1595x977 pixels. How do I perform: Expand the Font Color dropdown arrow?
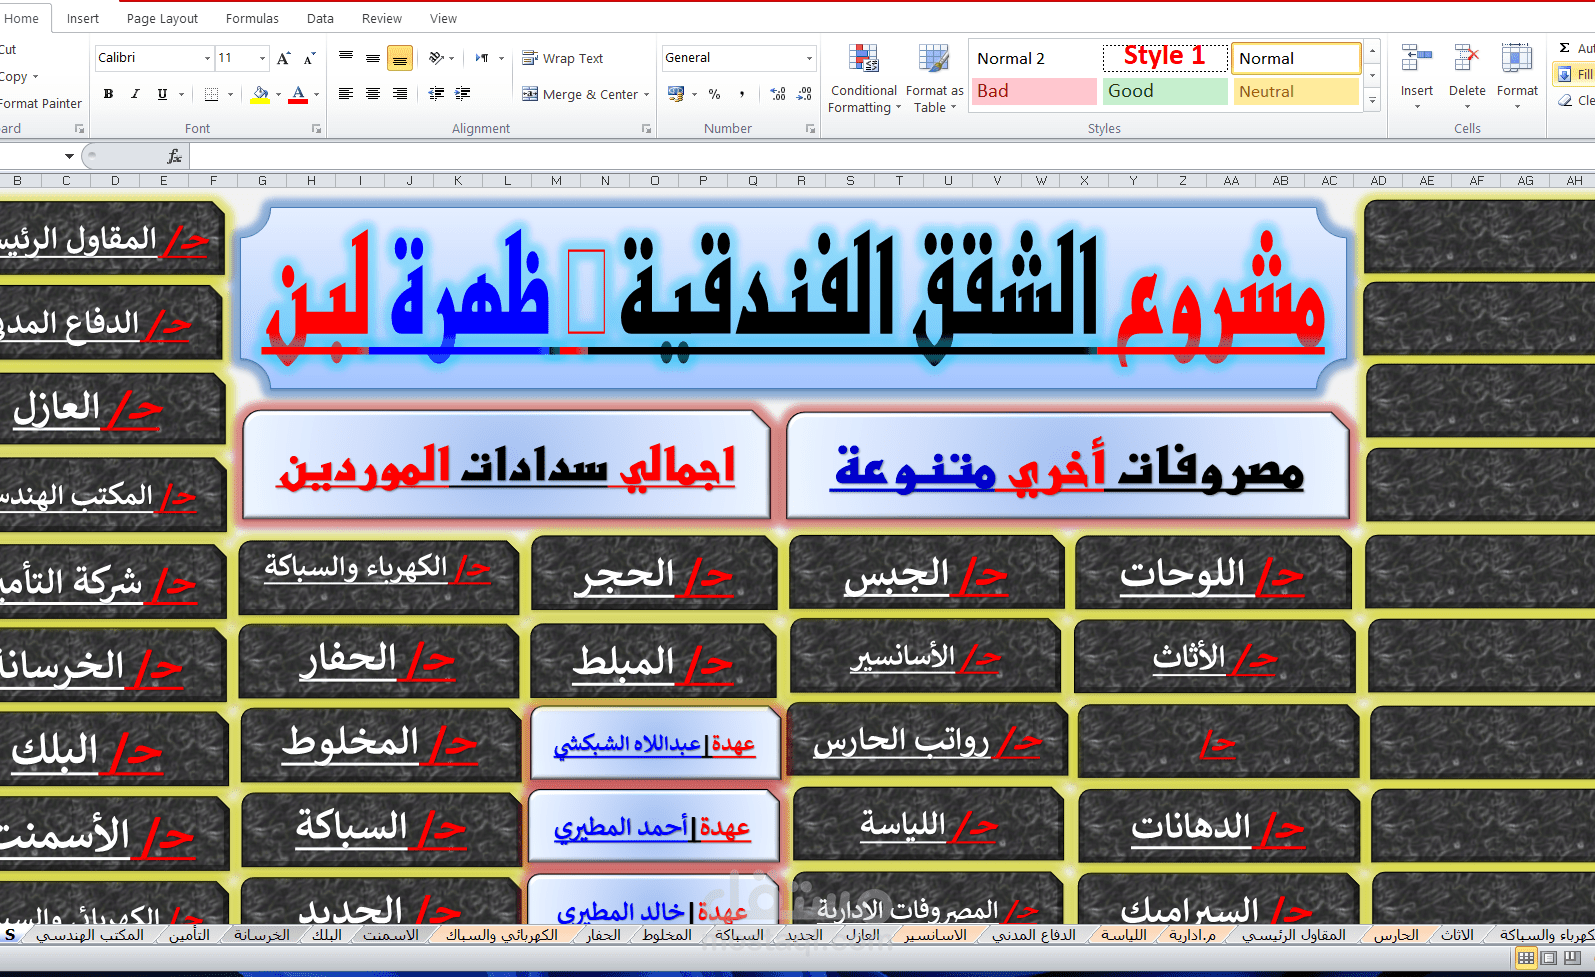316,94
